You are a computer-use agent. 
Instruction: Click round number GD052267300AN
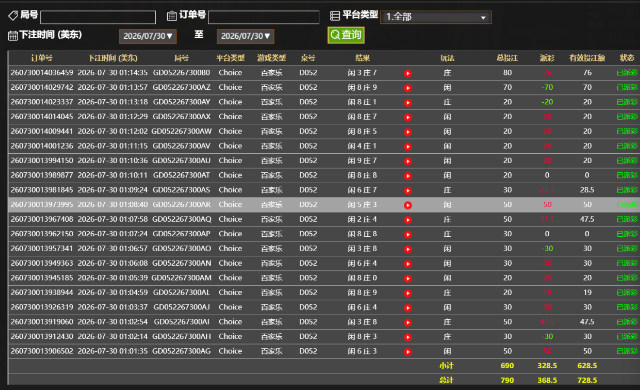click(x=182, y=264)
